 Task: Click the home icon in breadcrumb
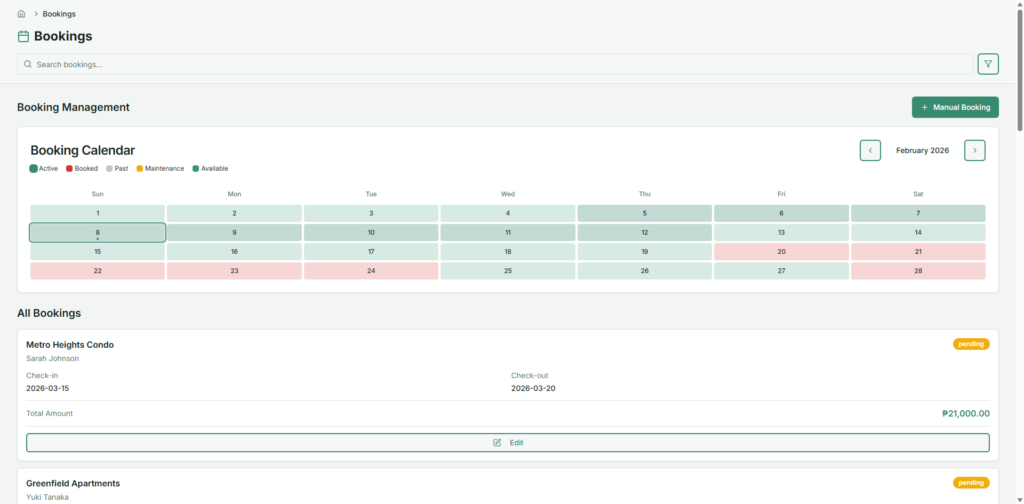point(21,14)
